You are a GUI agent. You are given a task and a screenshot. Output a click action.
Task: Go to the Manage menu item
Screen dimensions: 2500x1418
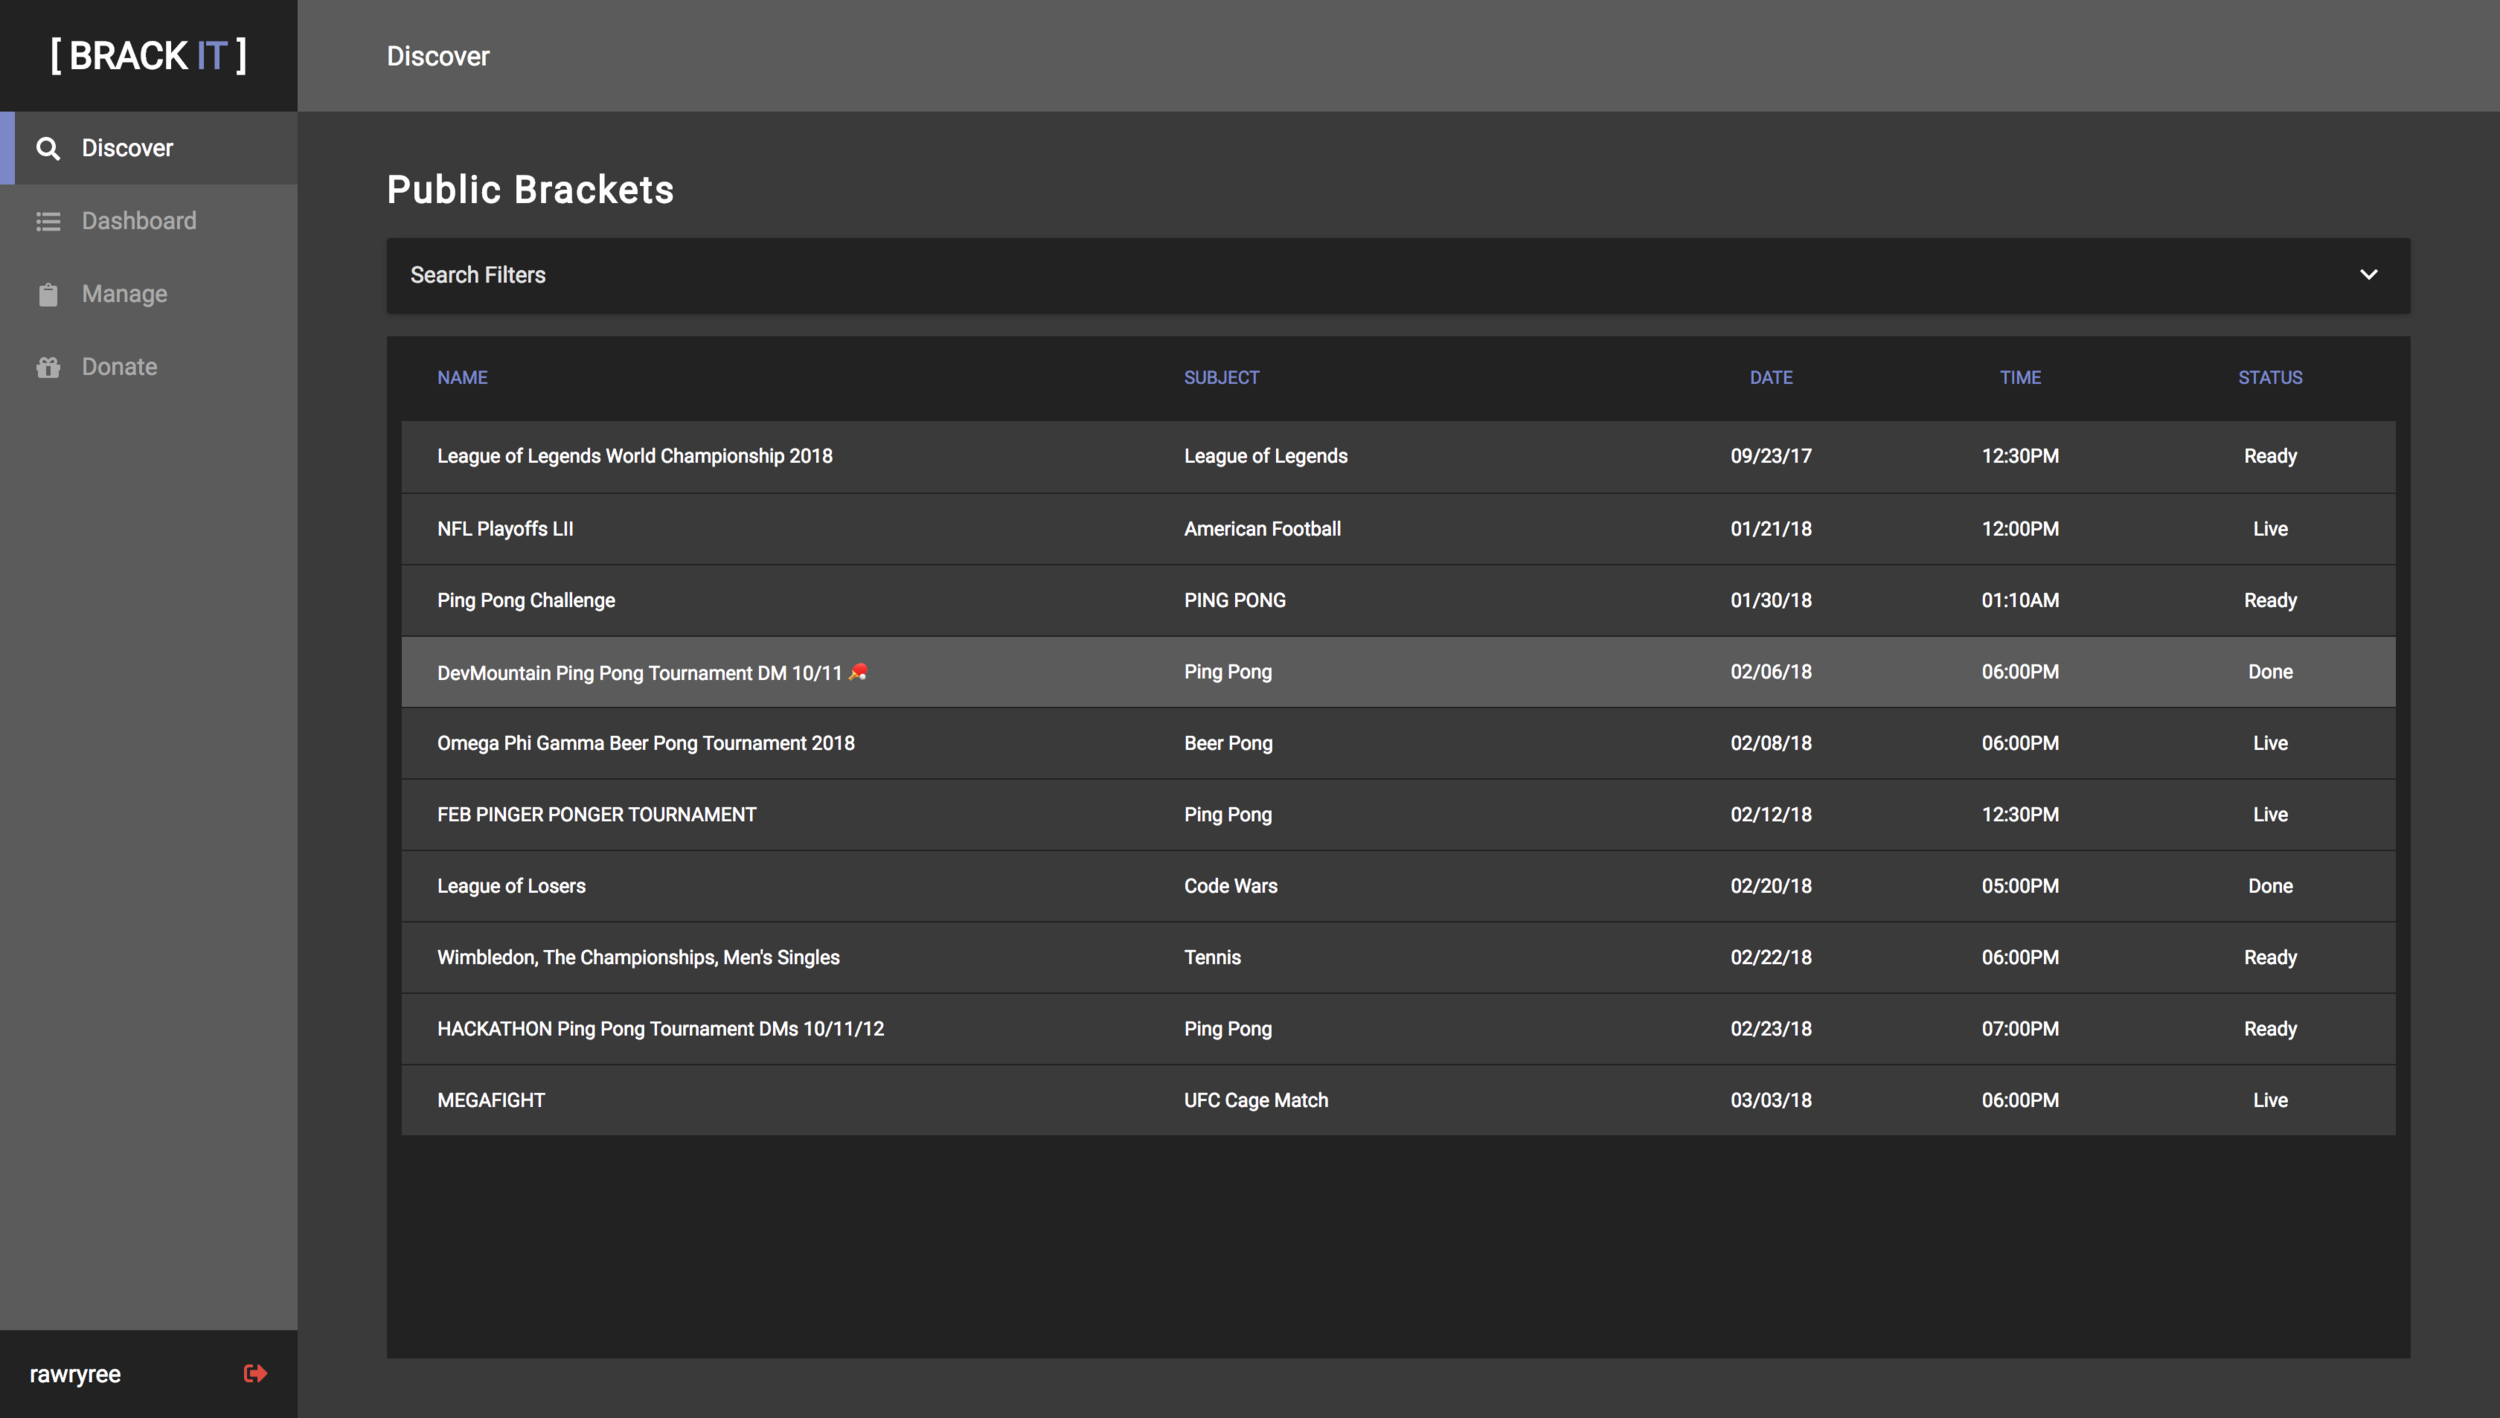pos(125,294)
